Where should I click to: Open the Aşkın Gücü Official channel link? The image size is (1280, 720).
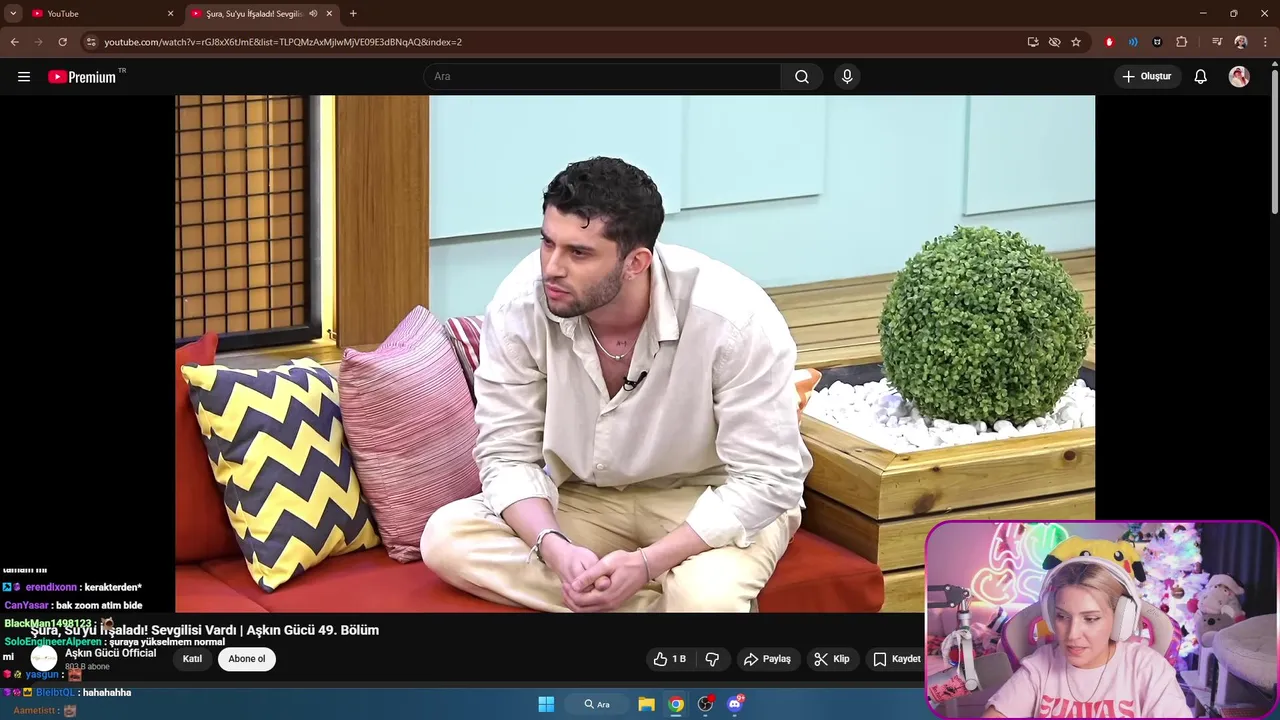(x=111, y=653)
